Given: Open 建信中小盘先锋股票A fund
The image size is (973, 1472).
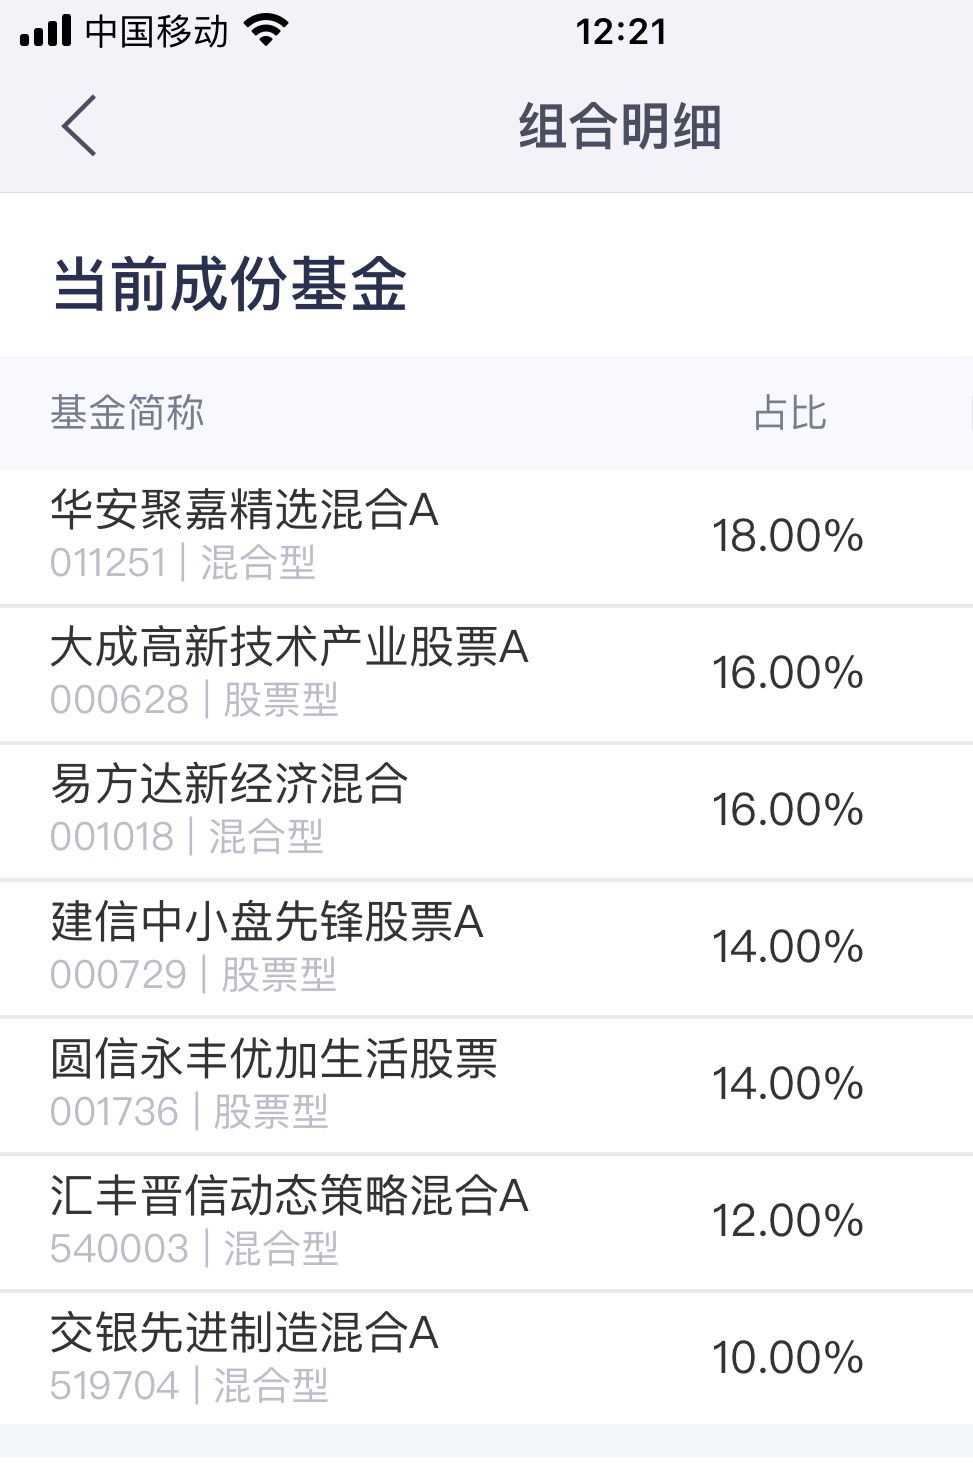Looking at the screenshot, I should click(267, 922).
